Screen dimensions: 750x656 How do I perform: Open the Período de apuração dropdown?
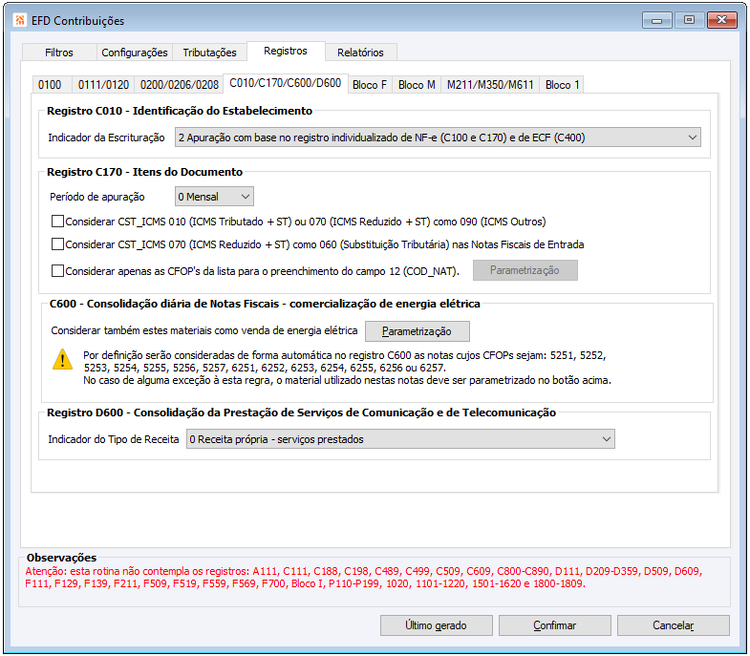click(x=214, y=197)
